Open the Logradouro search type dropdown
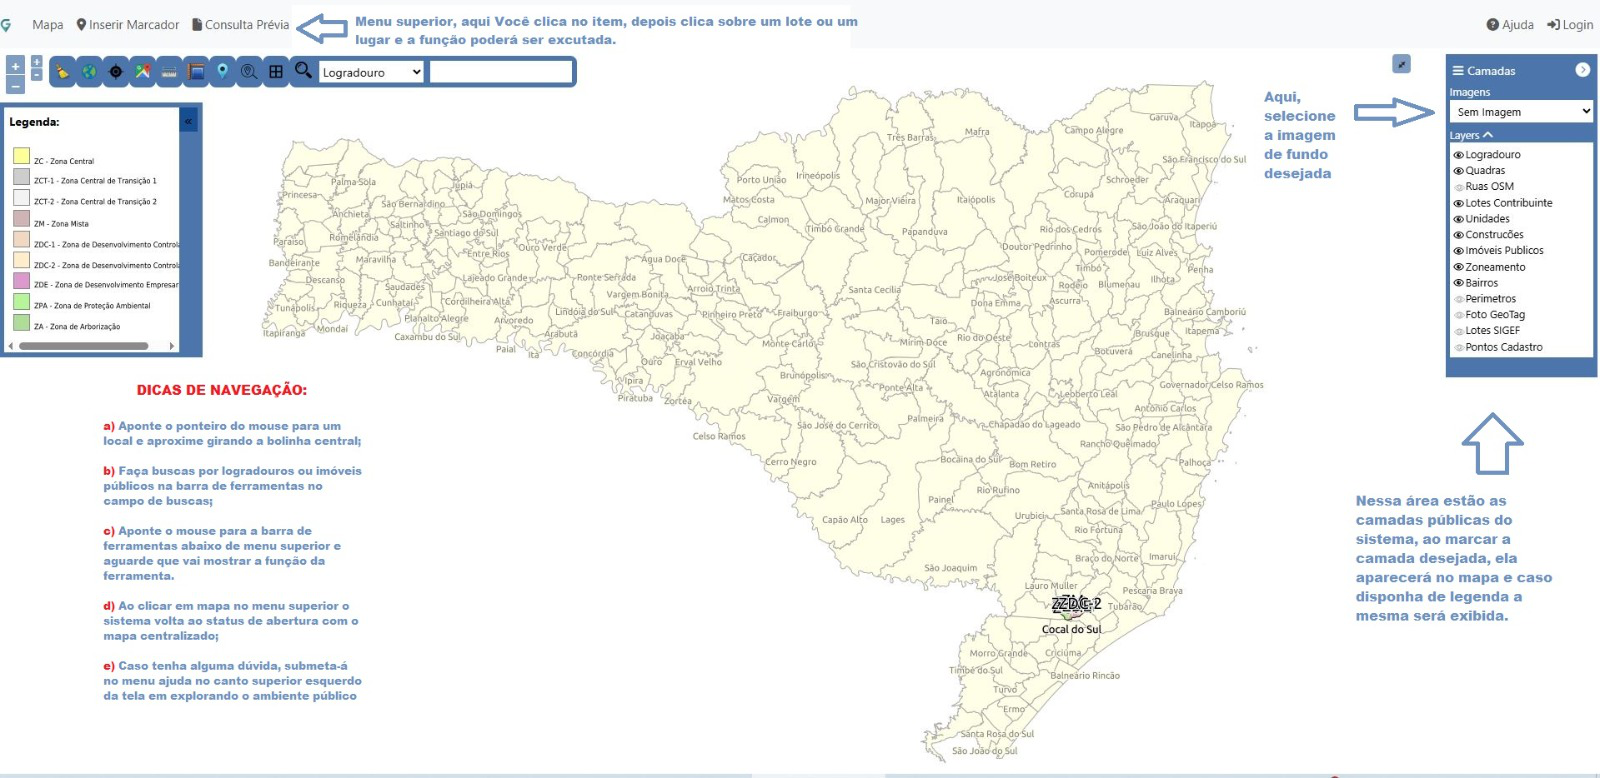The height and width of the screenshot is (778, 1600). (372, 72)
